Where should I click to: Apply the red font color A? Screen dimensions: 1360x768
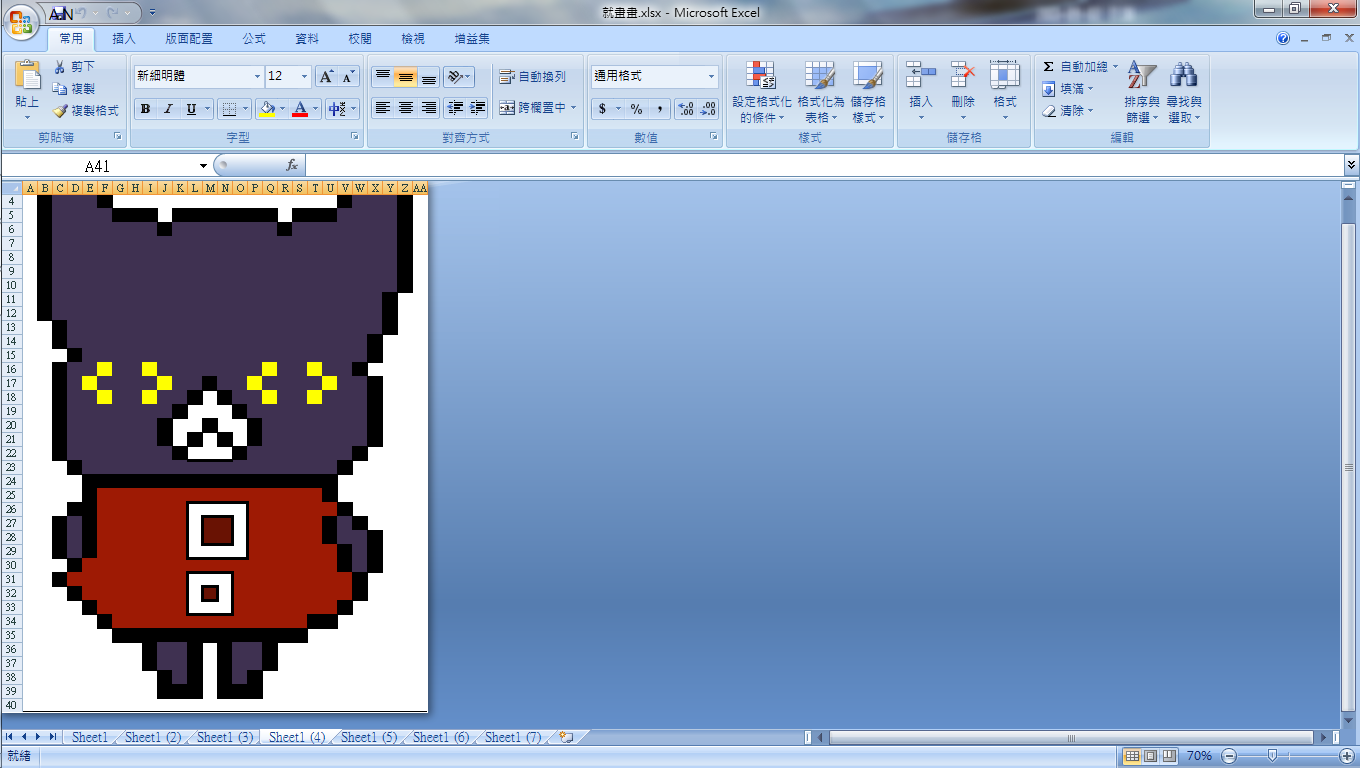click(300, 109)
